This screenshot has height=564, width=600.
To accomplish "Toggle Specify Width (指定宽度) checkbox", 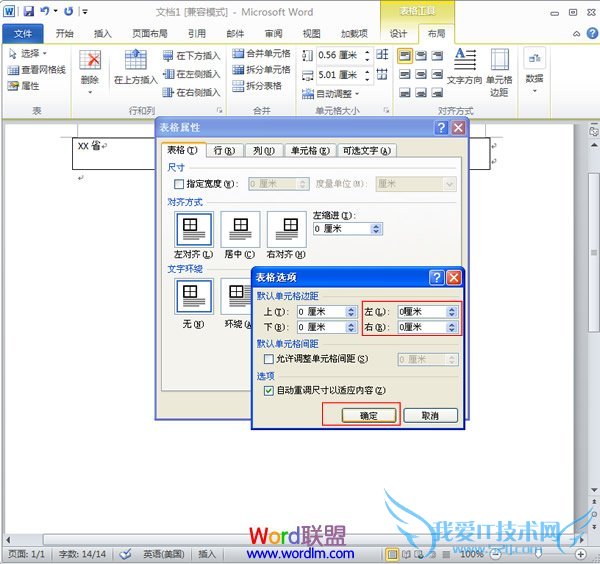I will click(179, 184).
